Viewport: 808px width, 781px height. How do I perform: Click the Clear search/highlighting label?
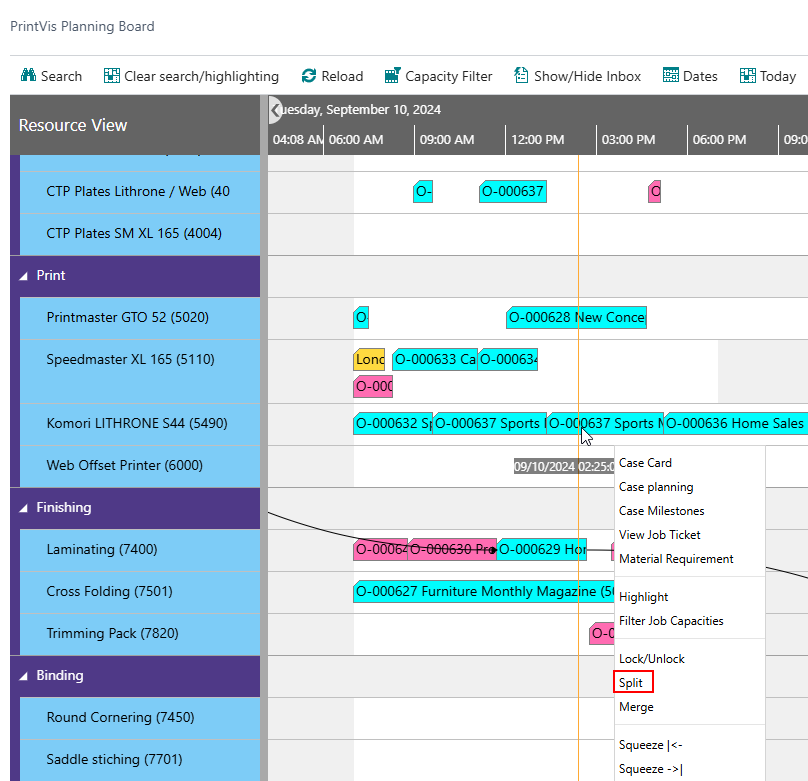pos(201,76)
